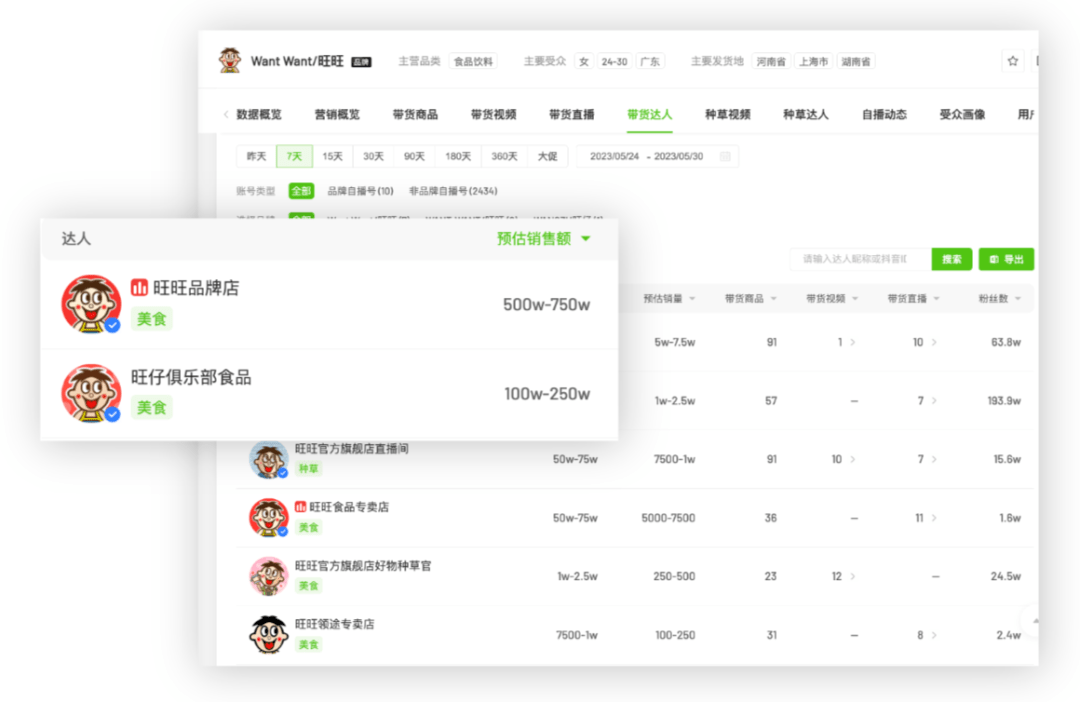Click the 旺旺品牌店 avatar
1080x702 pixels.
tap(90, 304)
